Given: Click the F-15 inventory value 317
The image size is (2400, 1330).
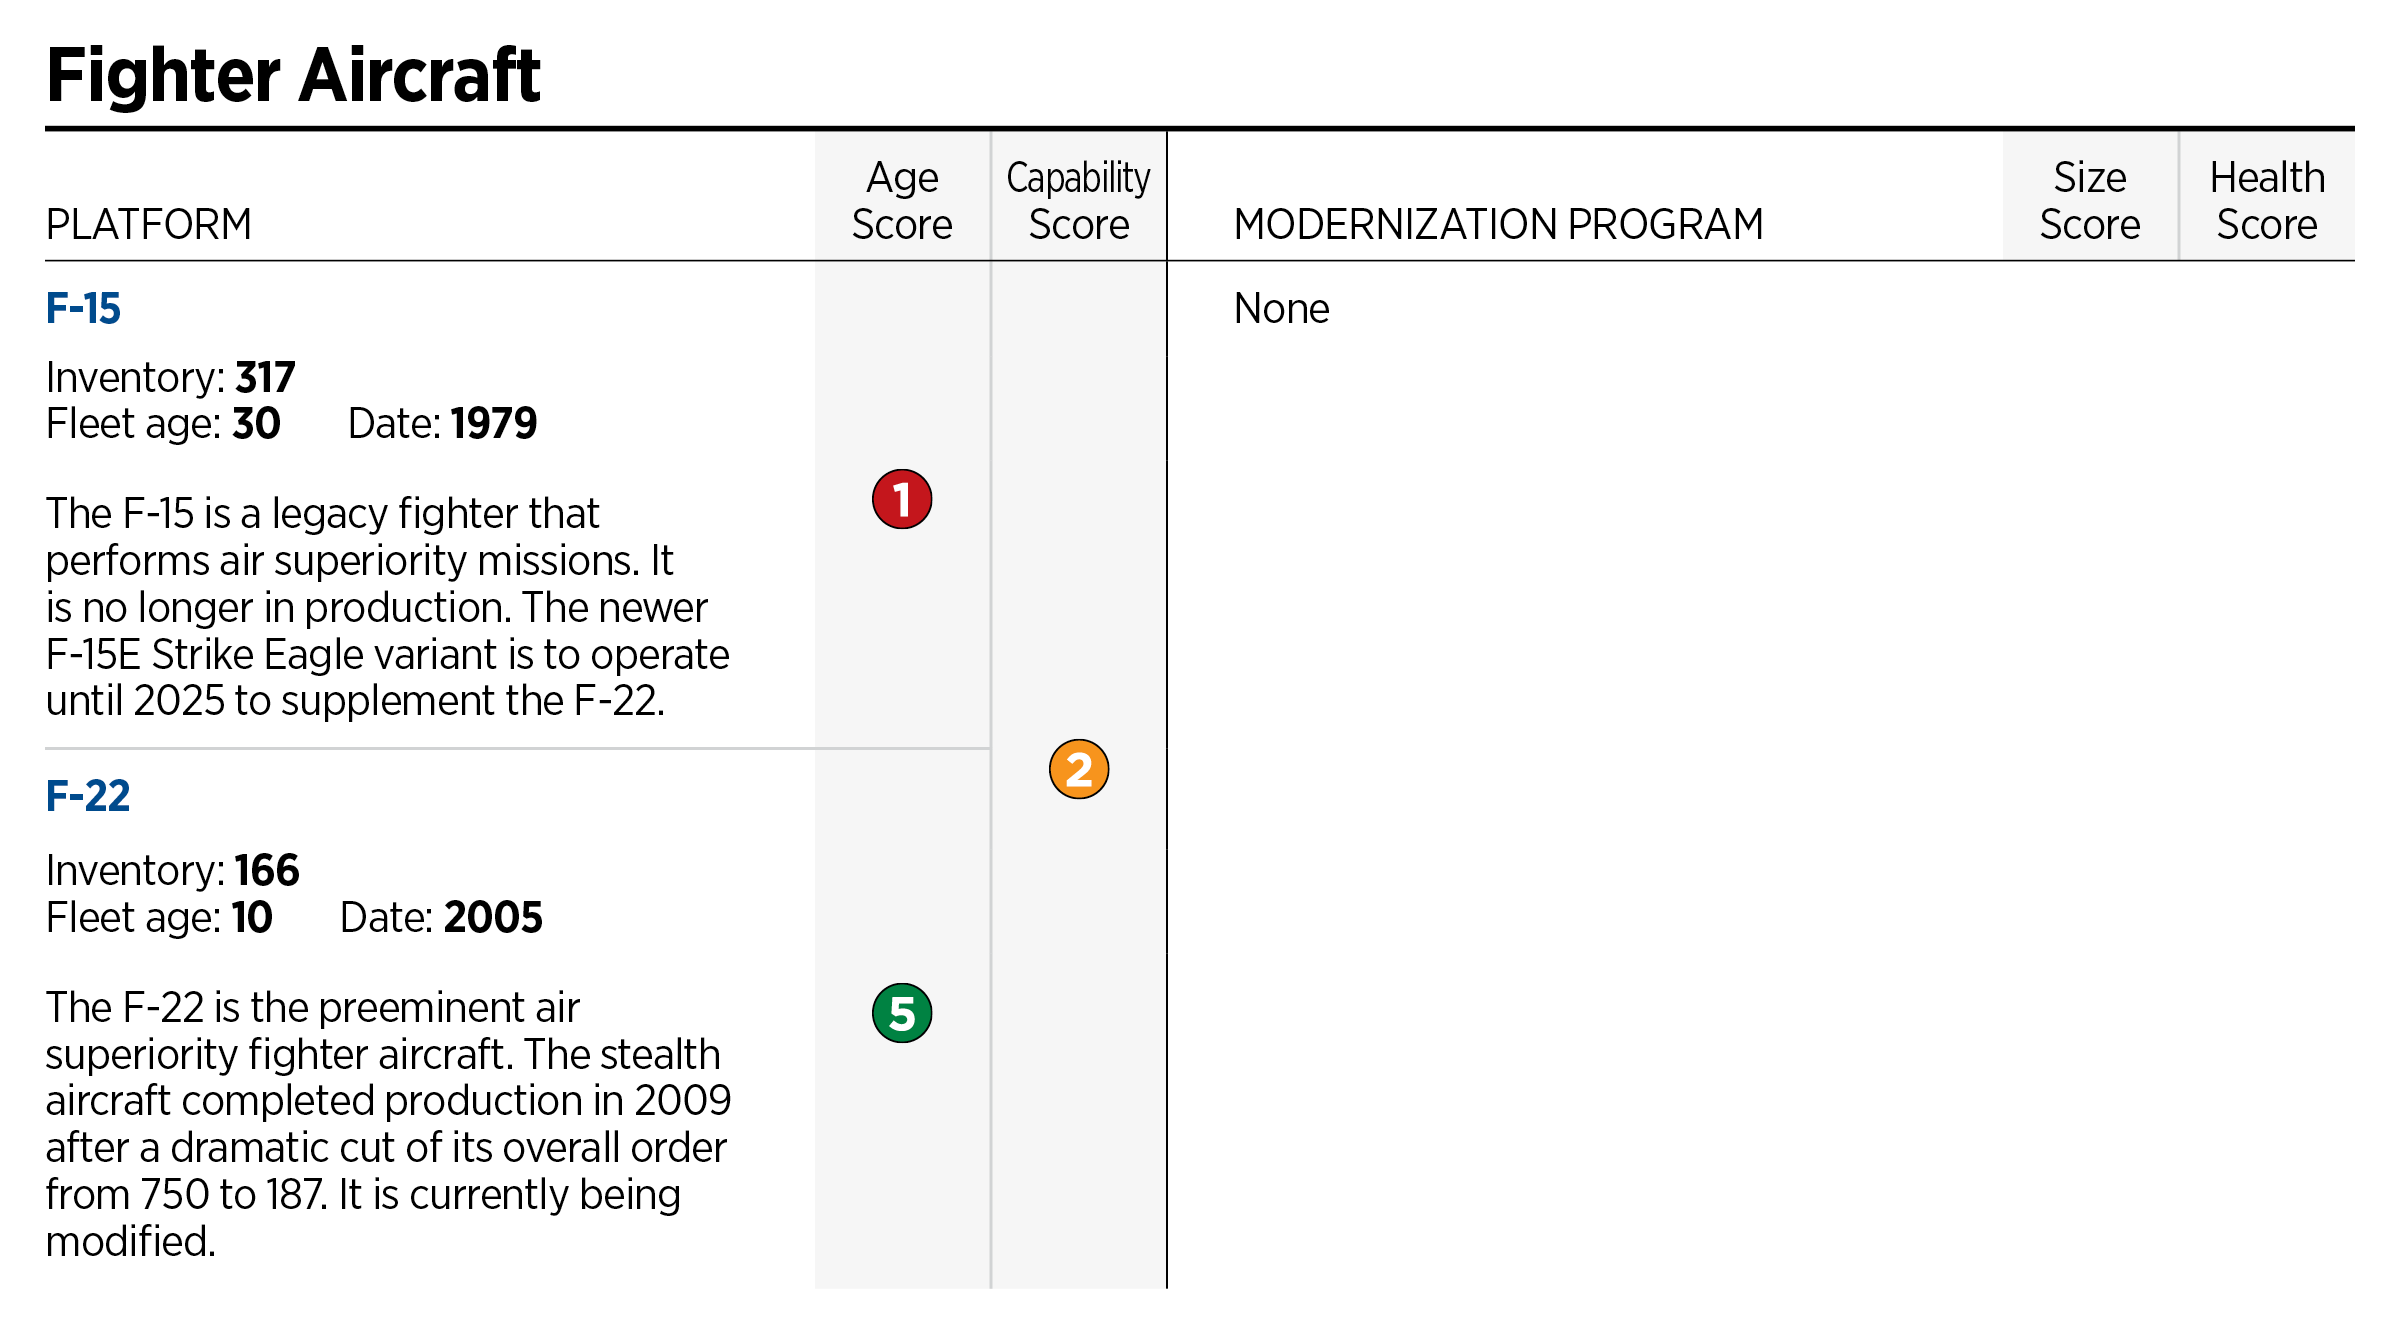Looking at the screenshot, I should [x=265, y=378].
